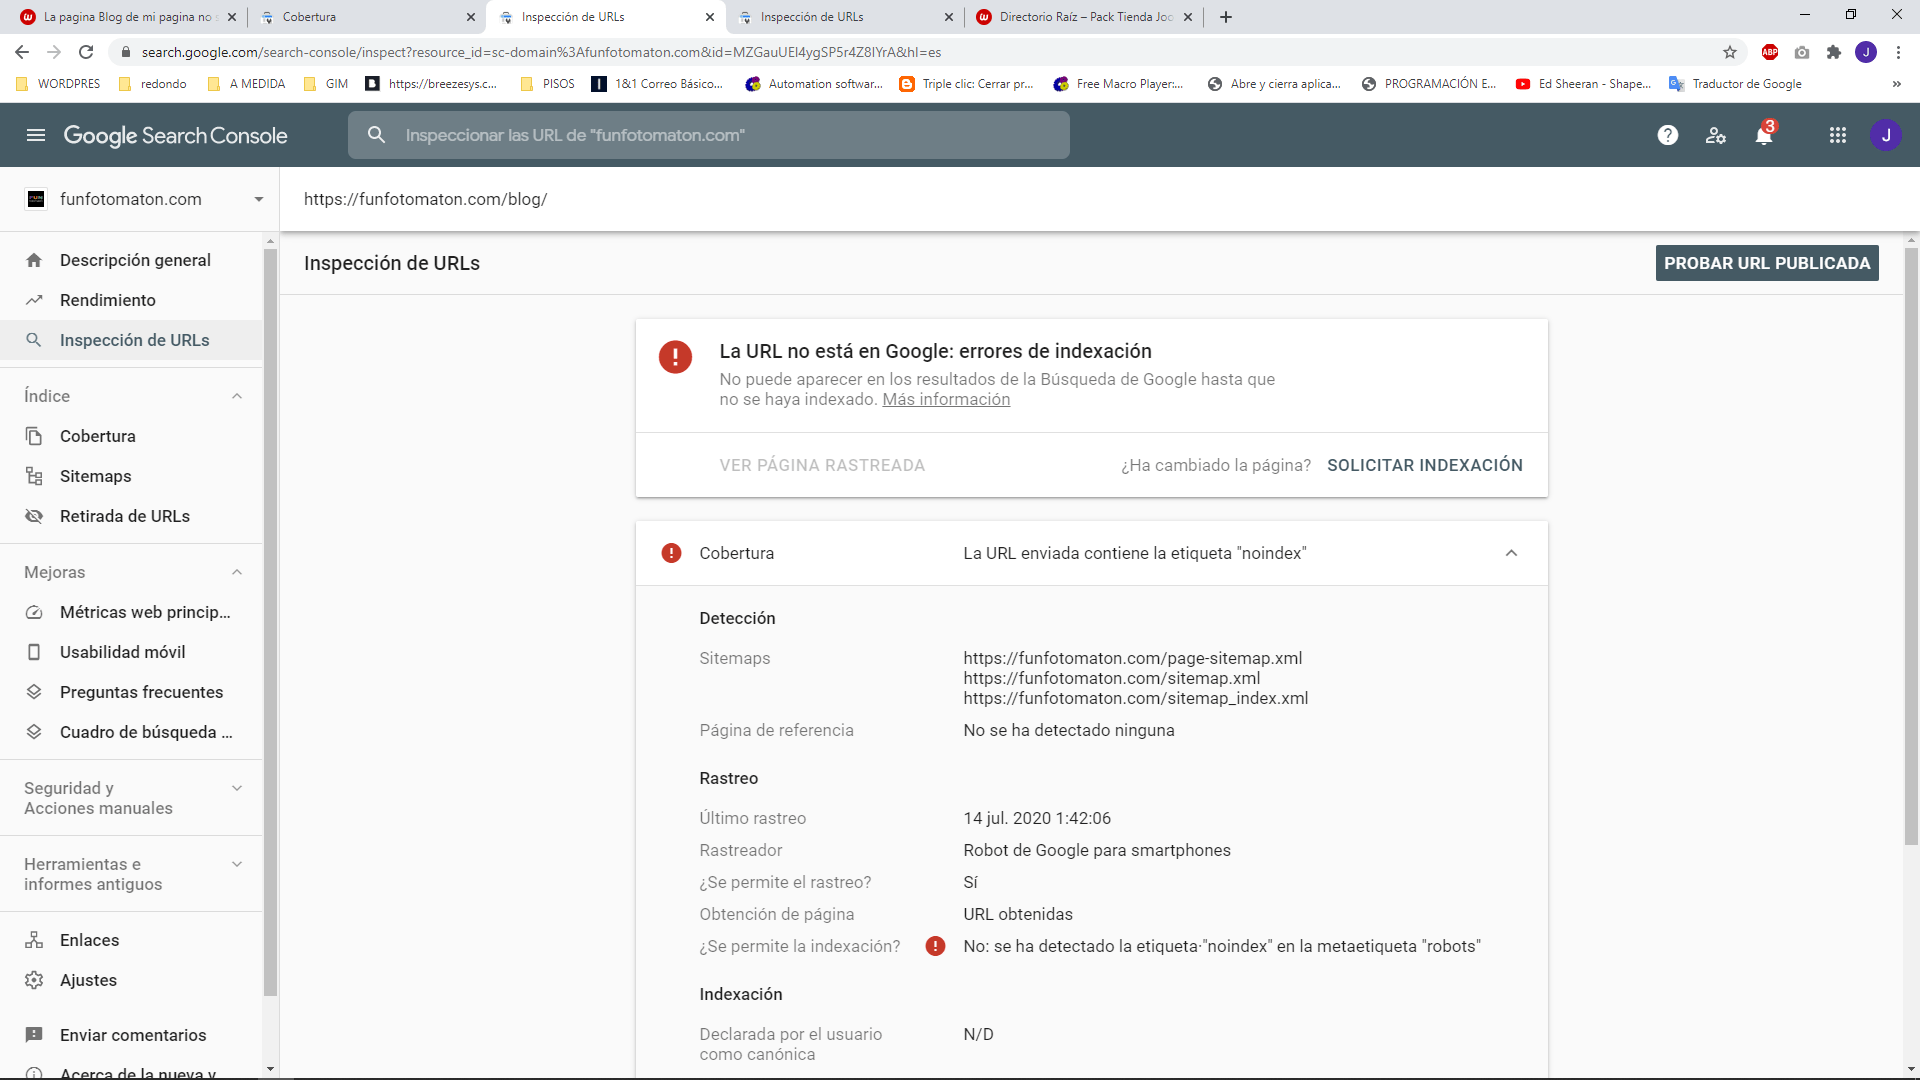Close the La pagina Blog tab
The height and width of the screenshot is (1080, 1920).
tap(232, 17)
